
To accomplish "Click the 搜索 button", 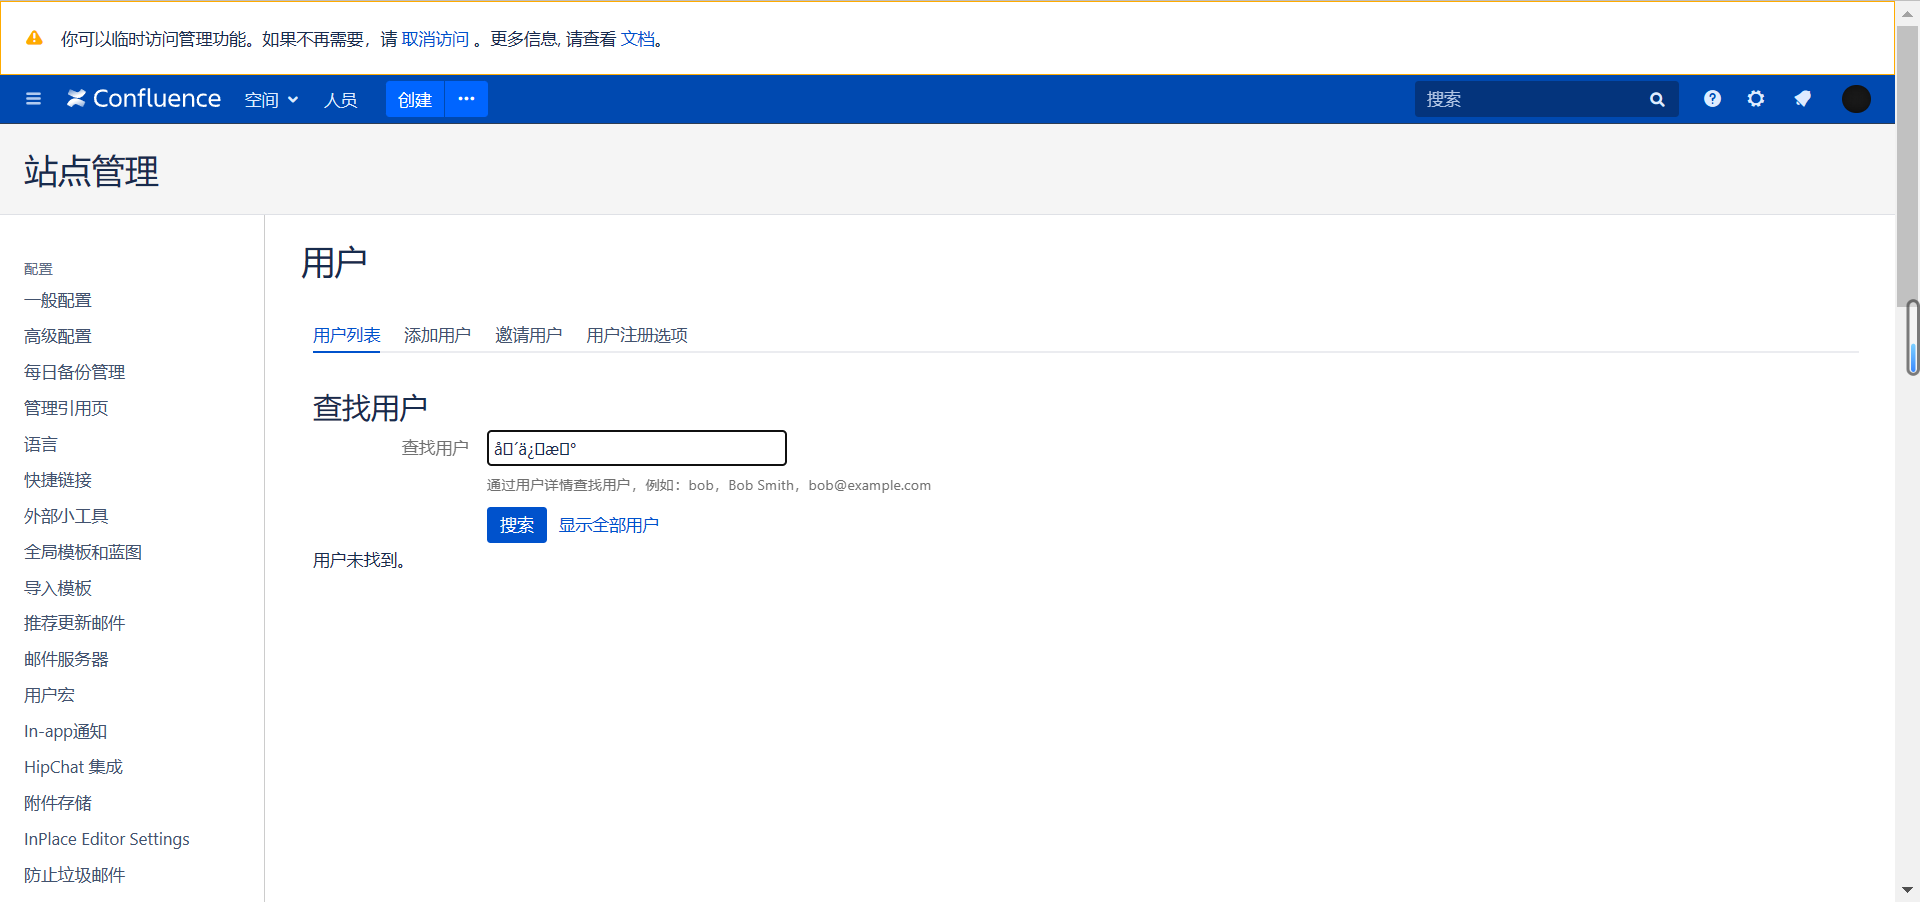I will 516,525.
